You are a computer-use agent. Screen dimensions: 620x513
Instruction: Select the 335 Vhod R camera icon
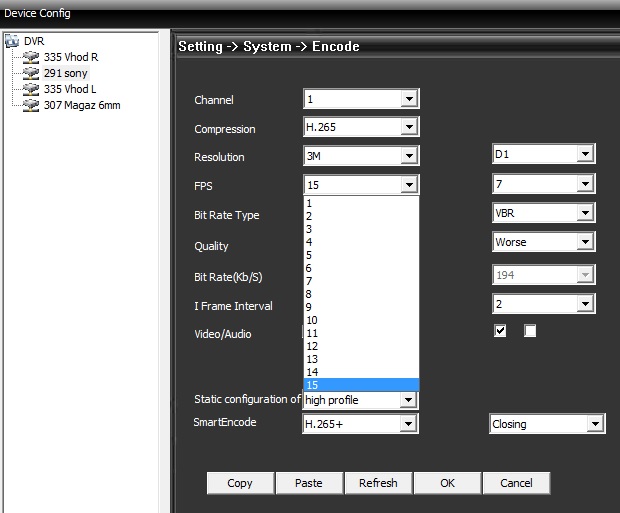(x=30, y=57)
